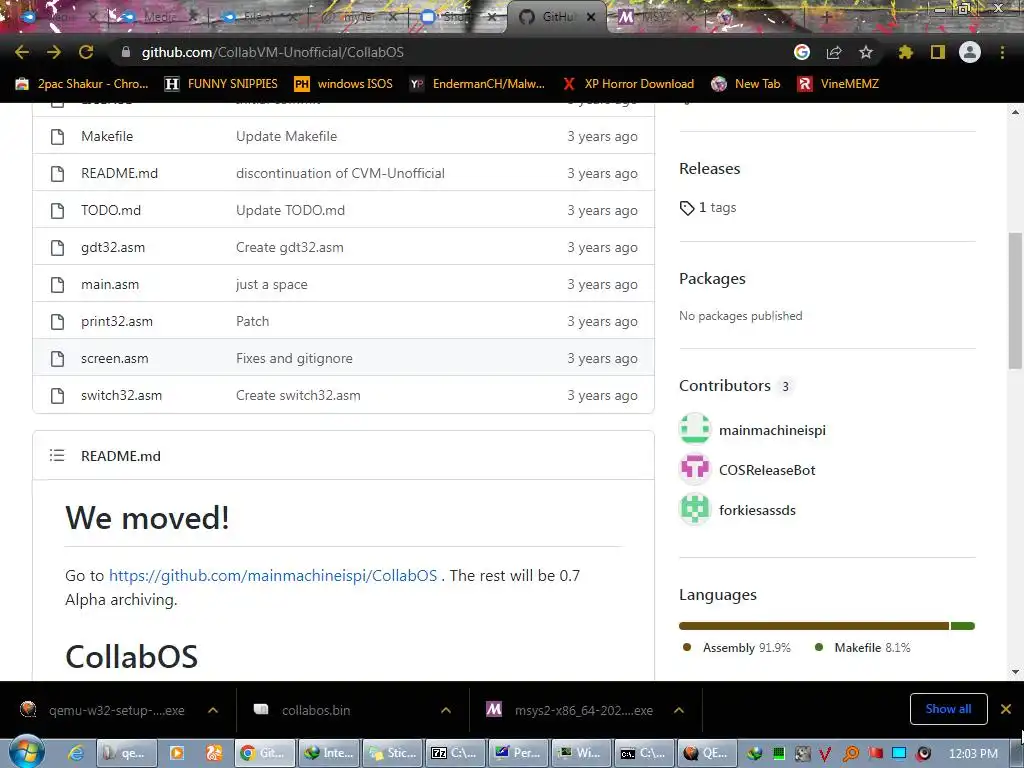Open the screen.asm file

(x=115, y=359)
